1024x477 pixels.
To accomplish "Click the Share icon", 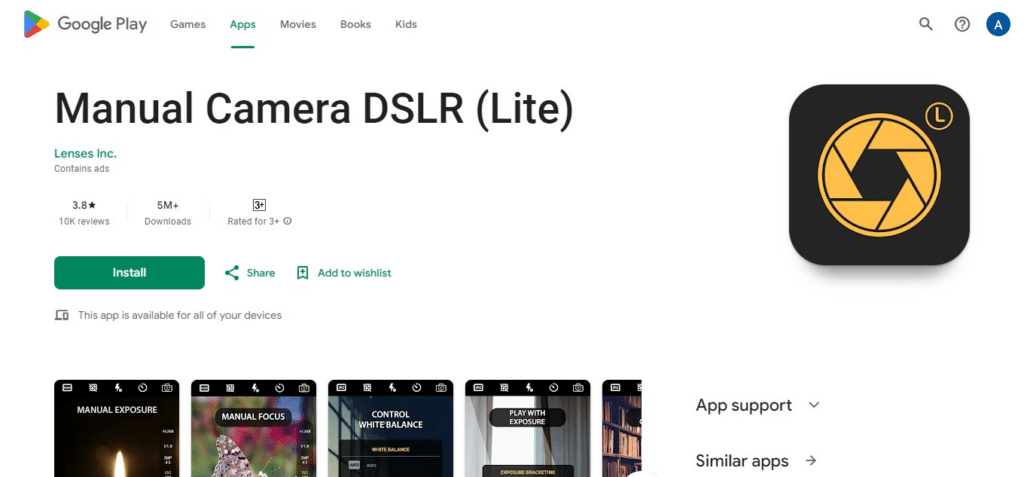I will tap(232, 273).
